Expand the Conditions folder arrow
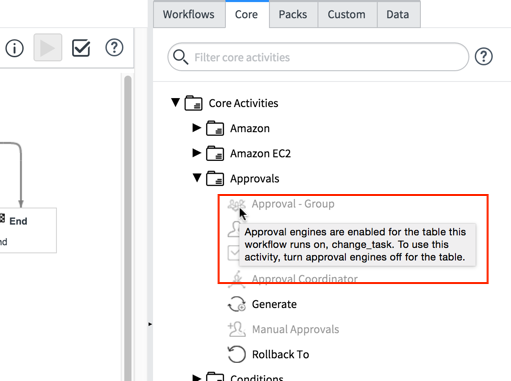Viewport: 511px width, 381px height. point(197,378)
